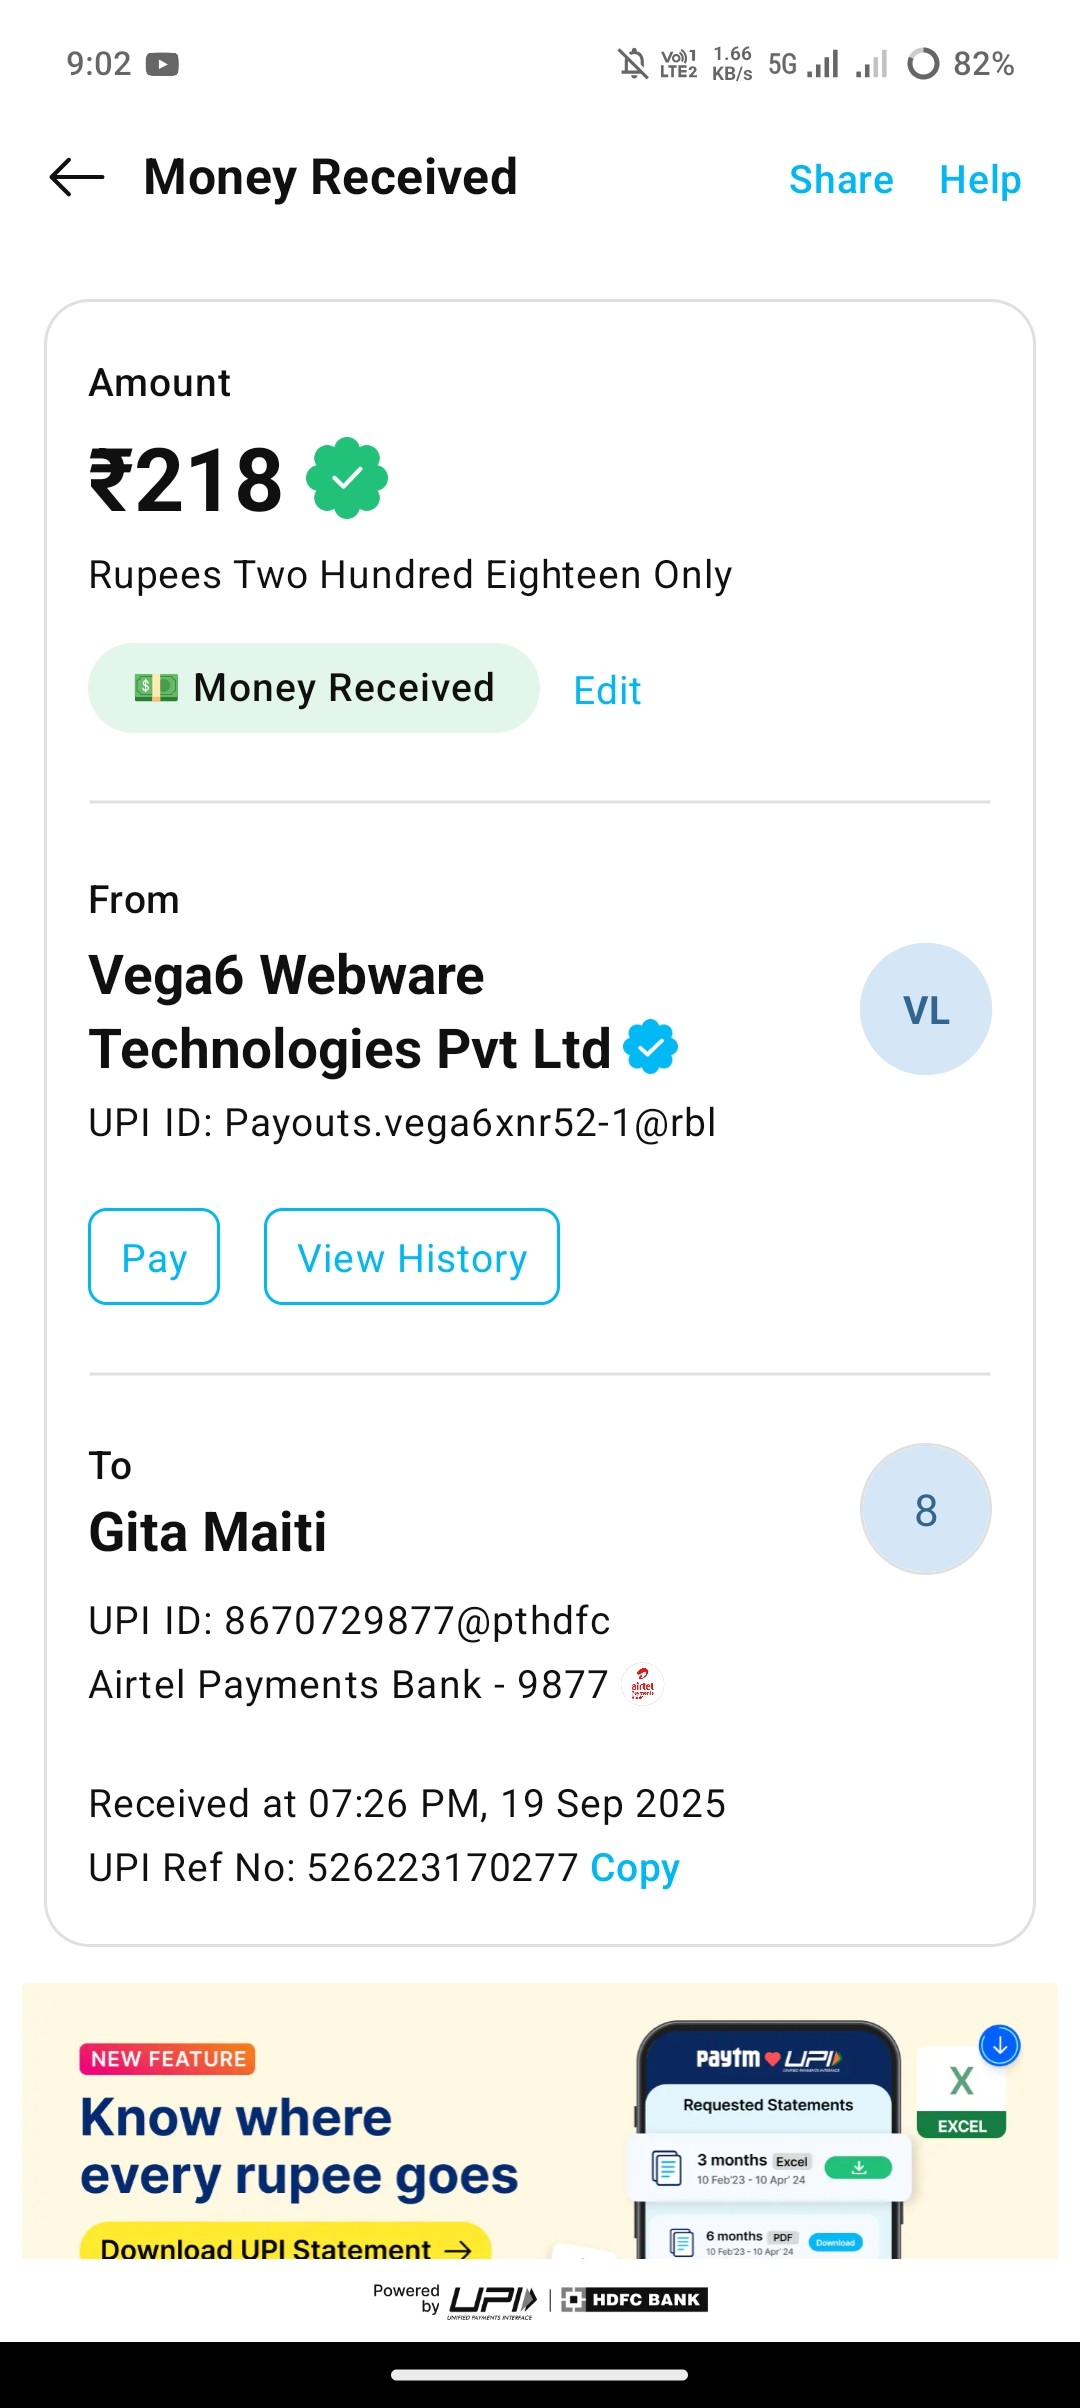Viewport: 1080px width, 2408px height.
Task: Edit the Money Received tag
Action: [607, 690]
